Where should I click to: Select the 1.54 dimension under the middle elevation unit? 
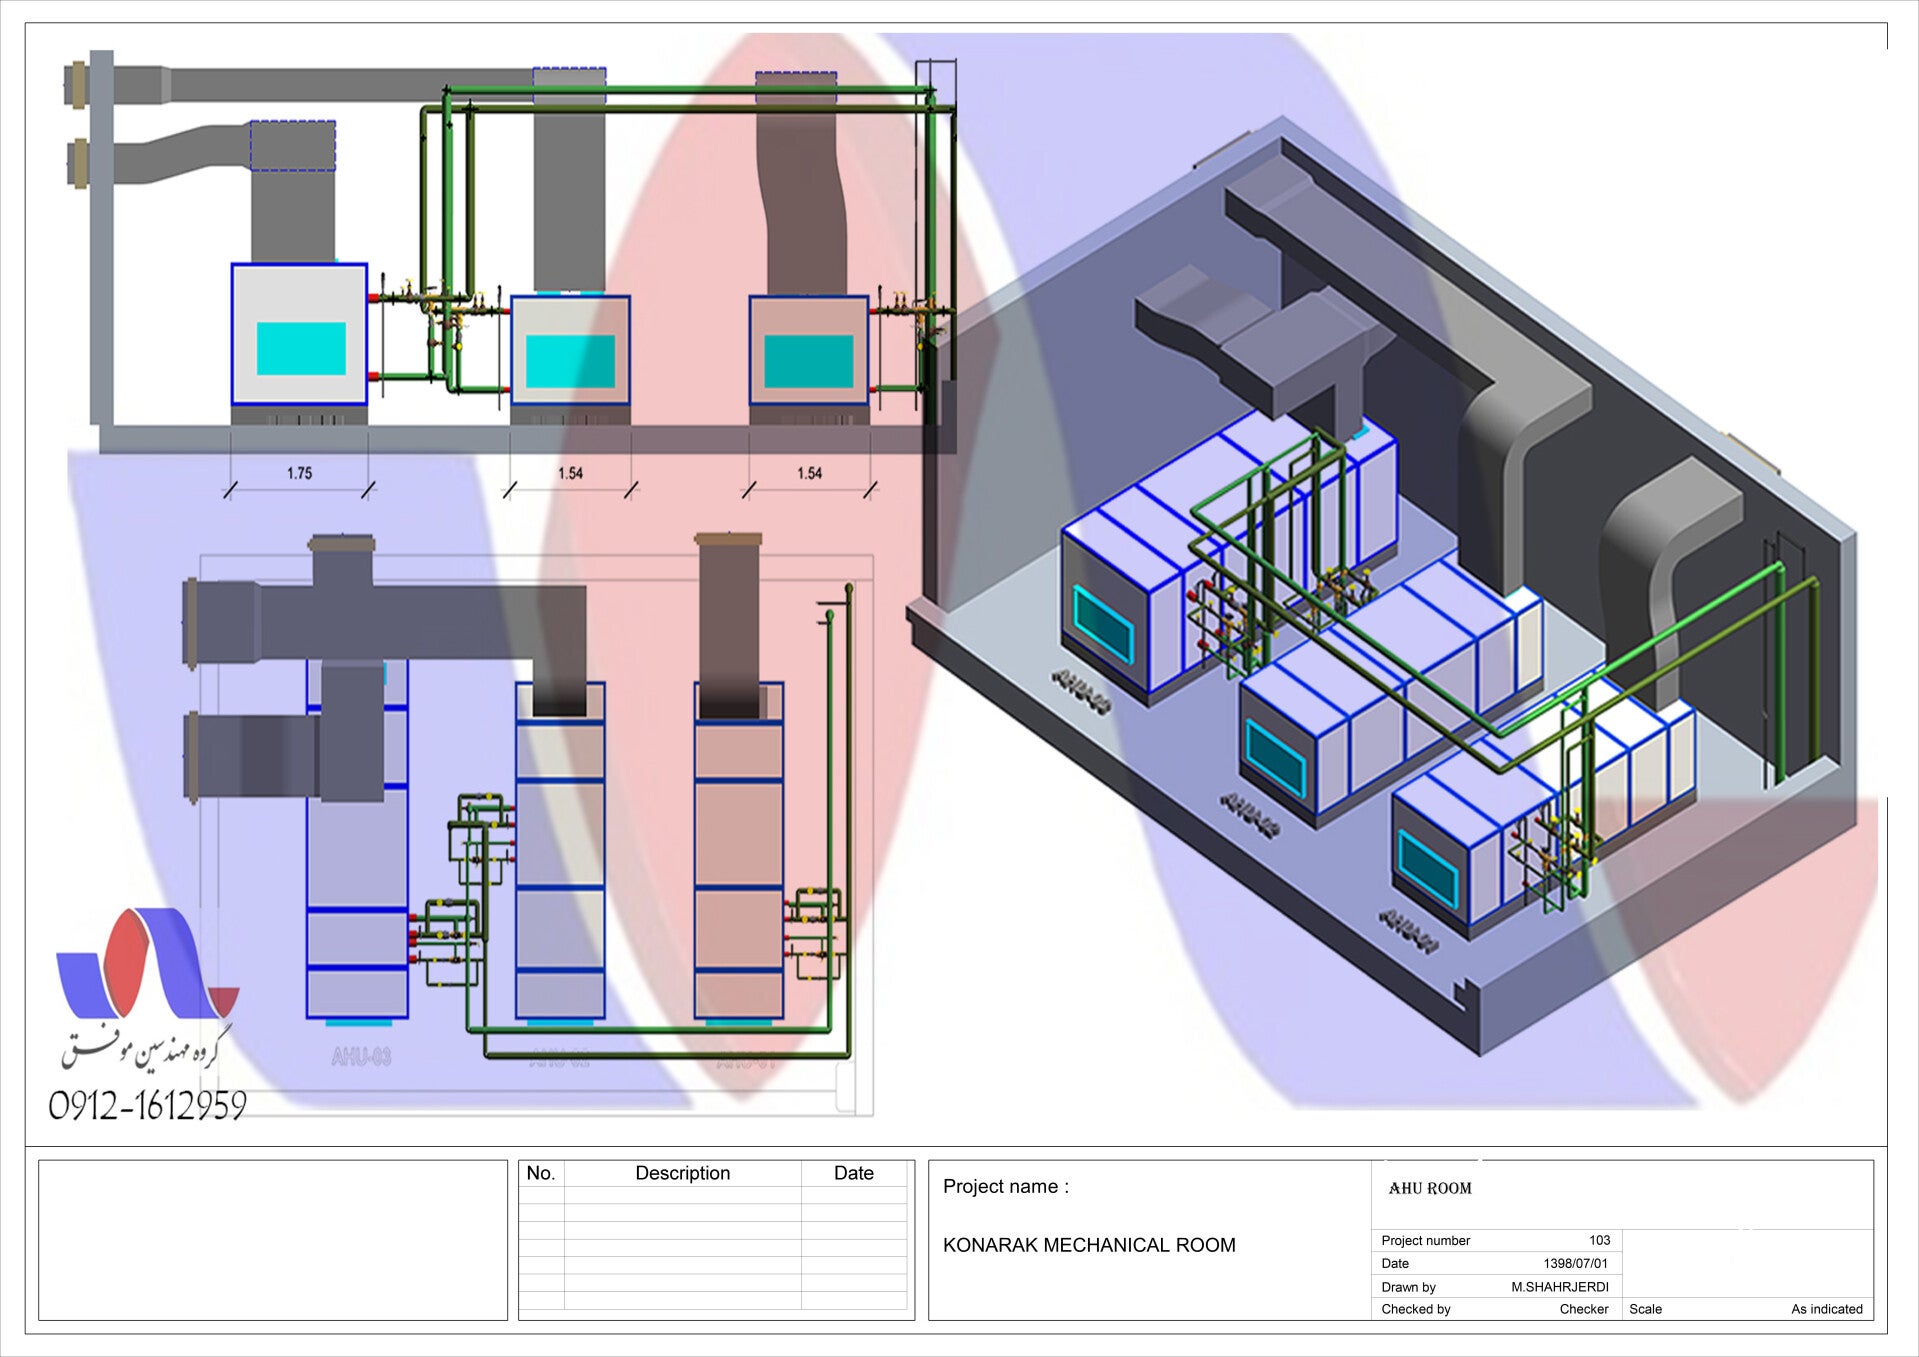pos(570,473)
